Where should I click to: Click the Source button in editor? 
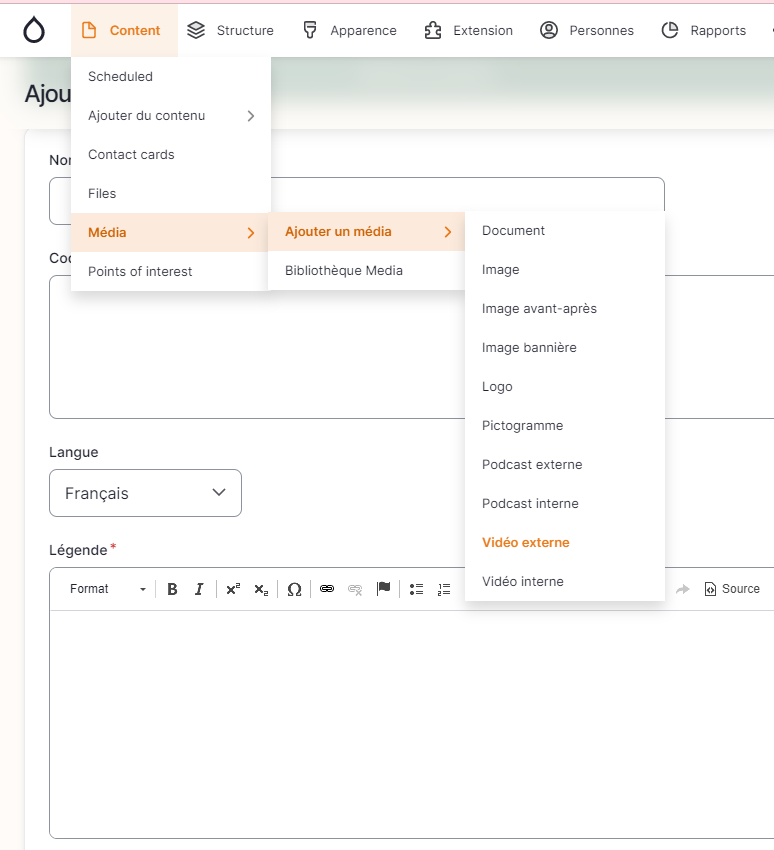tap(732, 589)
